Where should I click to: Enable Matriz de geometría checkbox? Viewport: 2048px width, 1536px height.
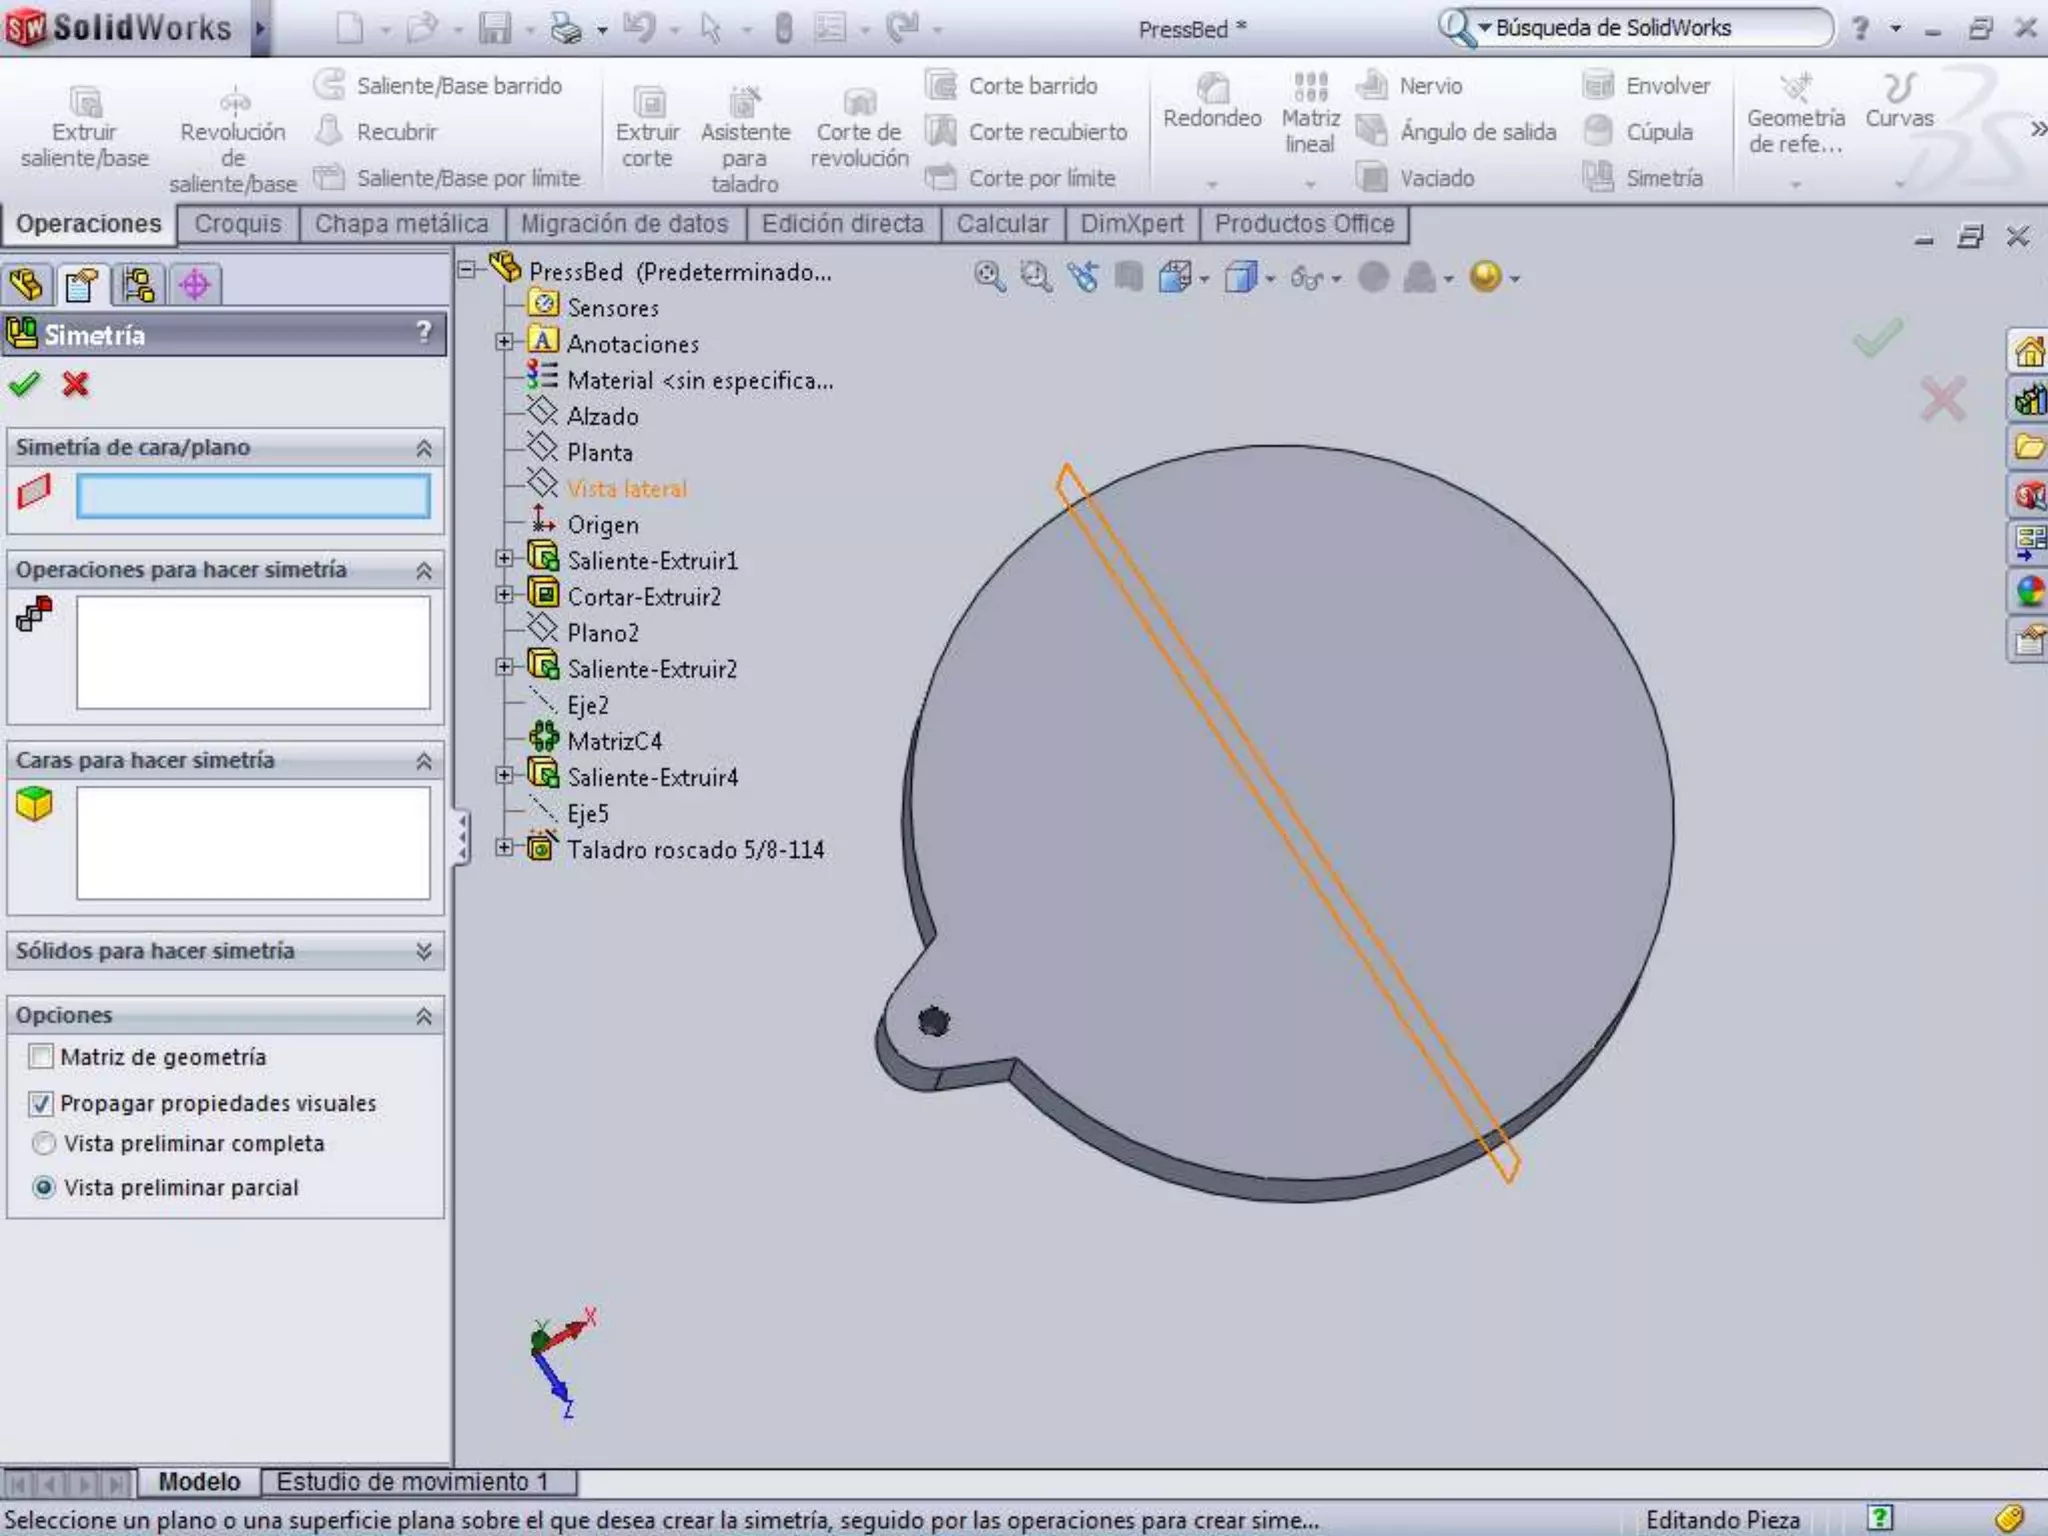click(42, 1057)
